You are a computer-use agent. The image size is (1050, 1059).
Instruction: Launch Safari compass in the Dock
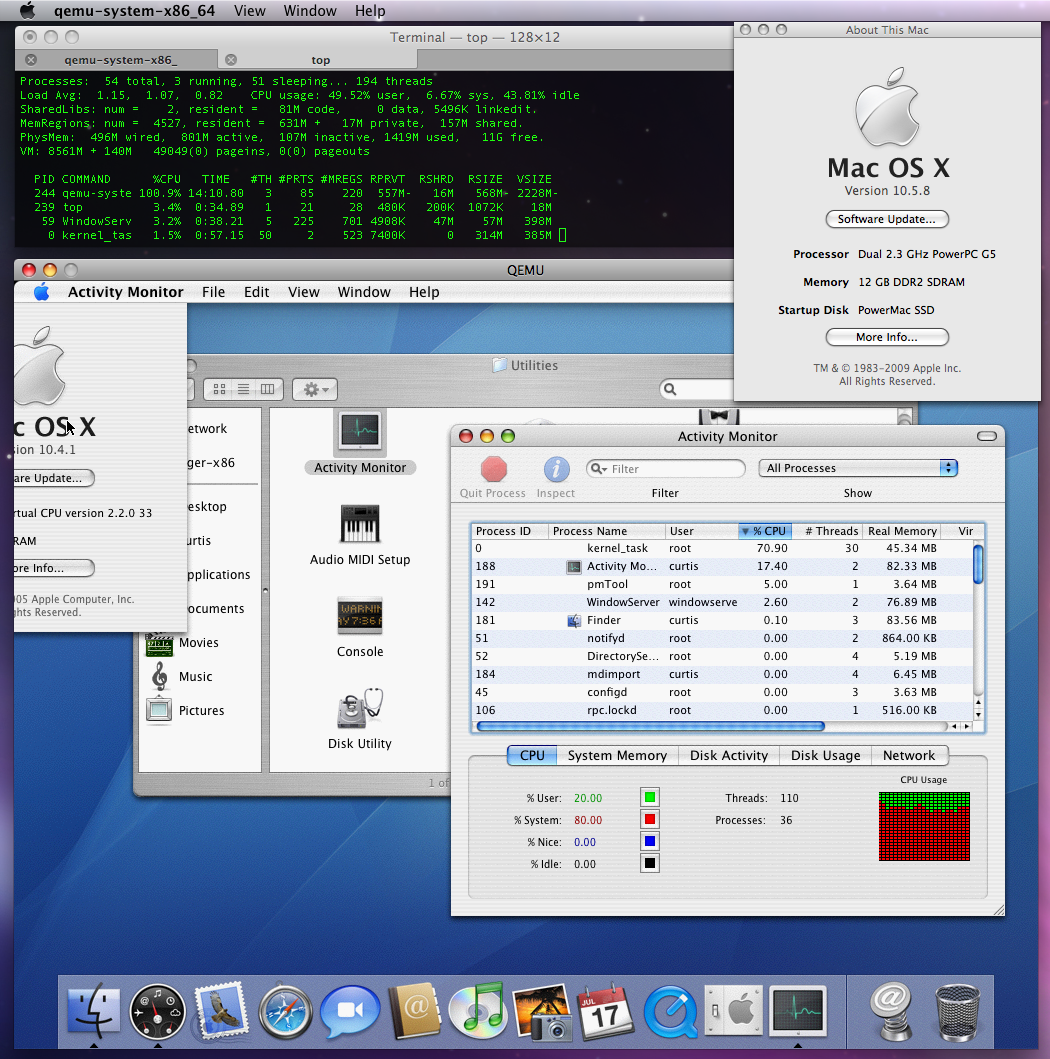pyautogui.click(x=286, y=1012)
